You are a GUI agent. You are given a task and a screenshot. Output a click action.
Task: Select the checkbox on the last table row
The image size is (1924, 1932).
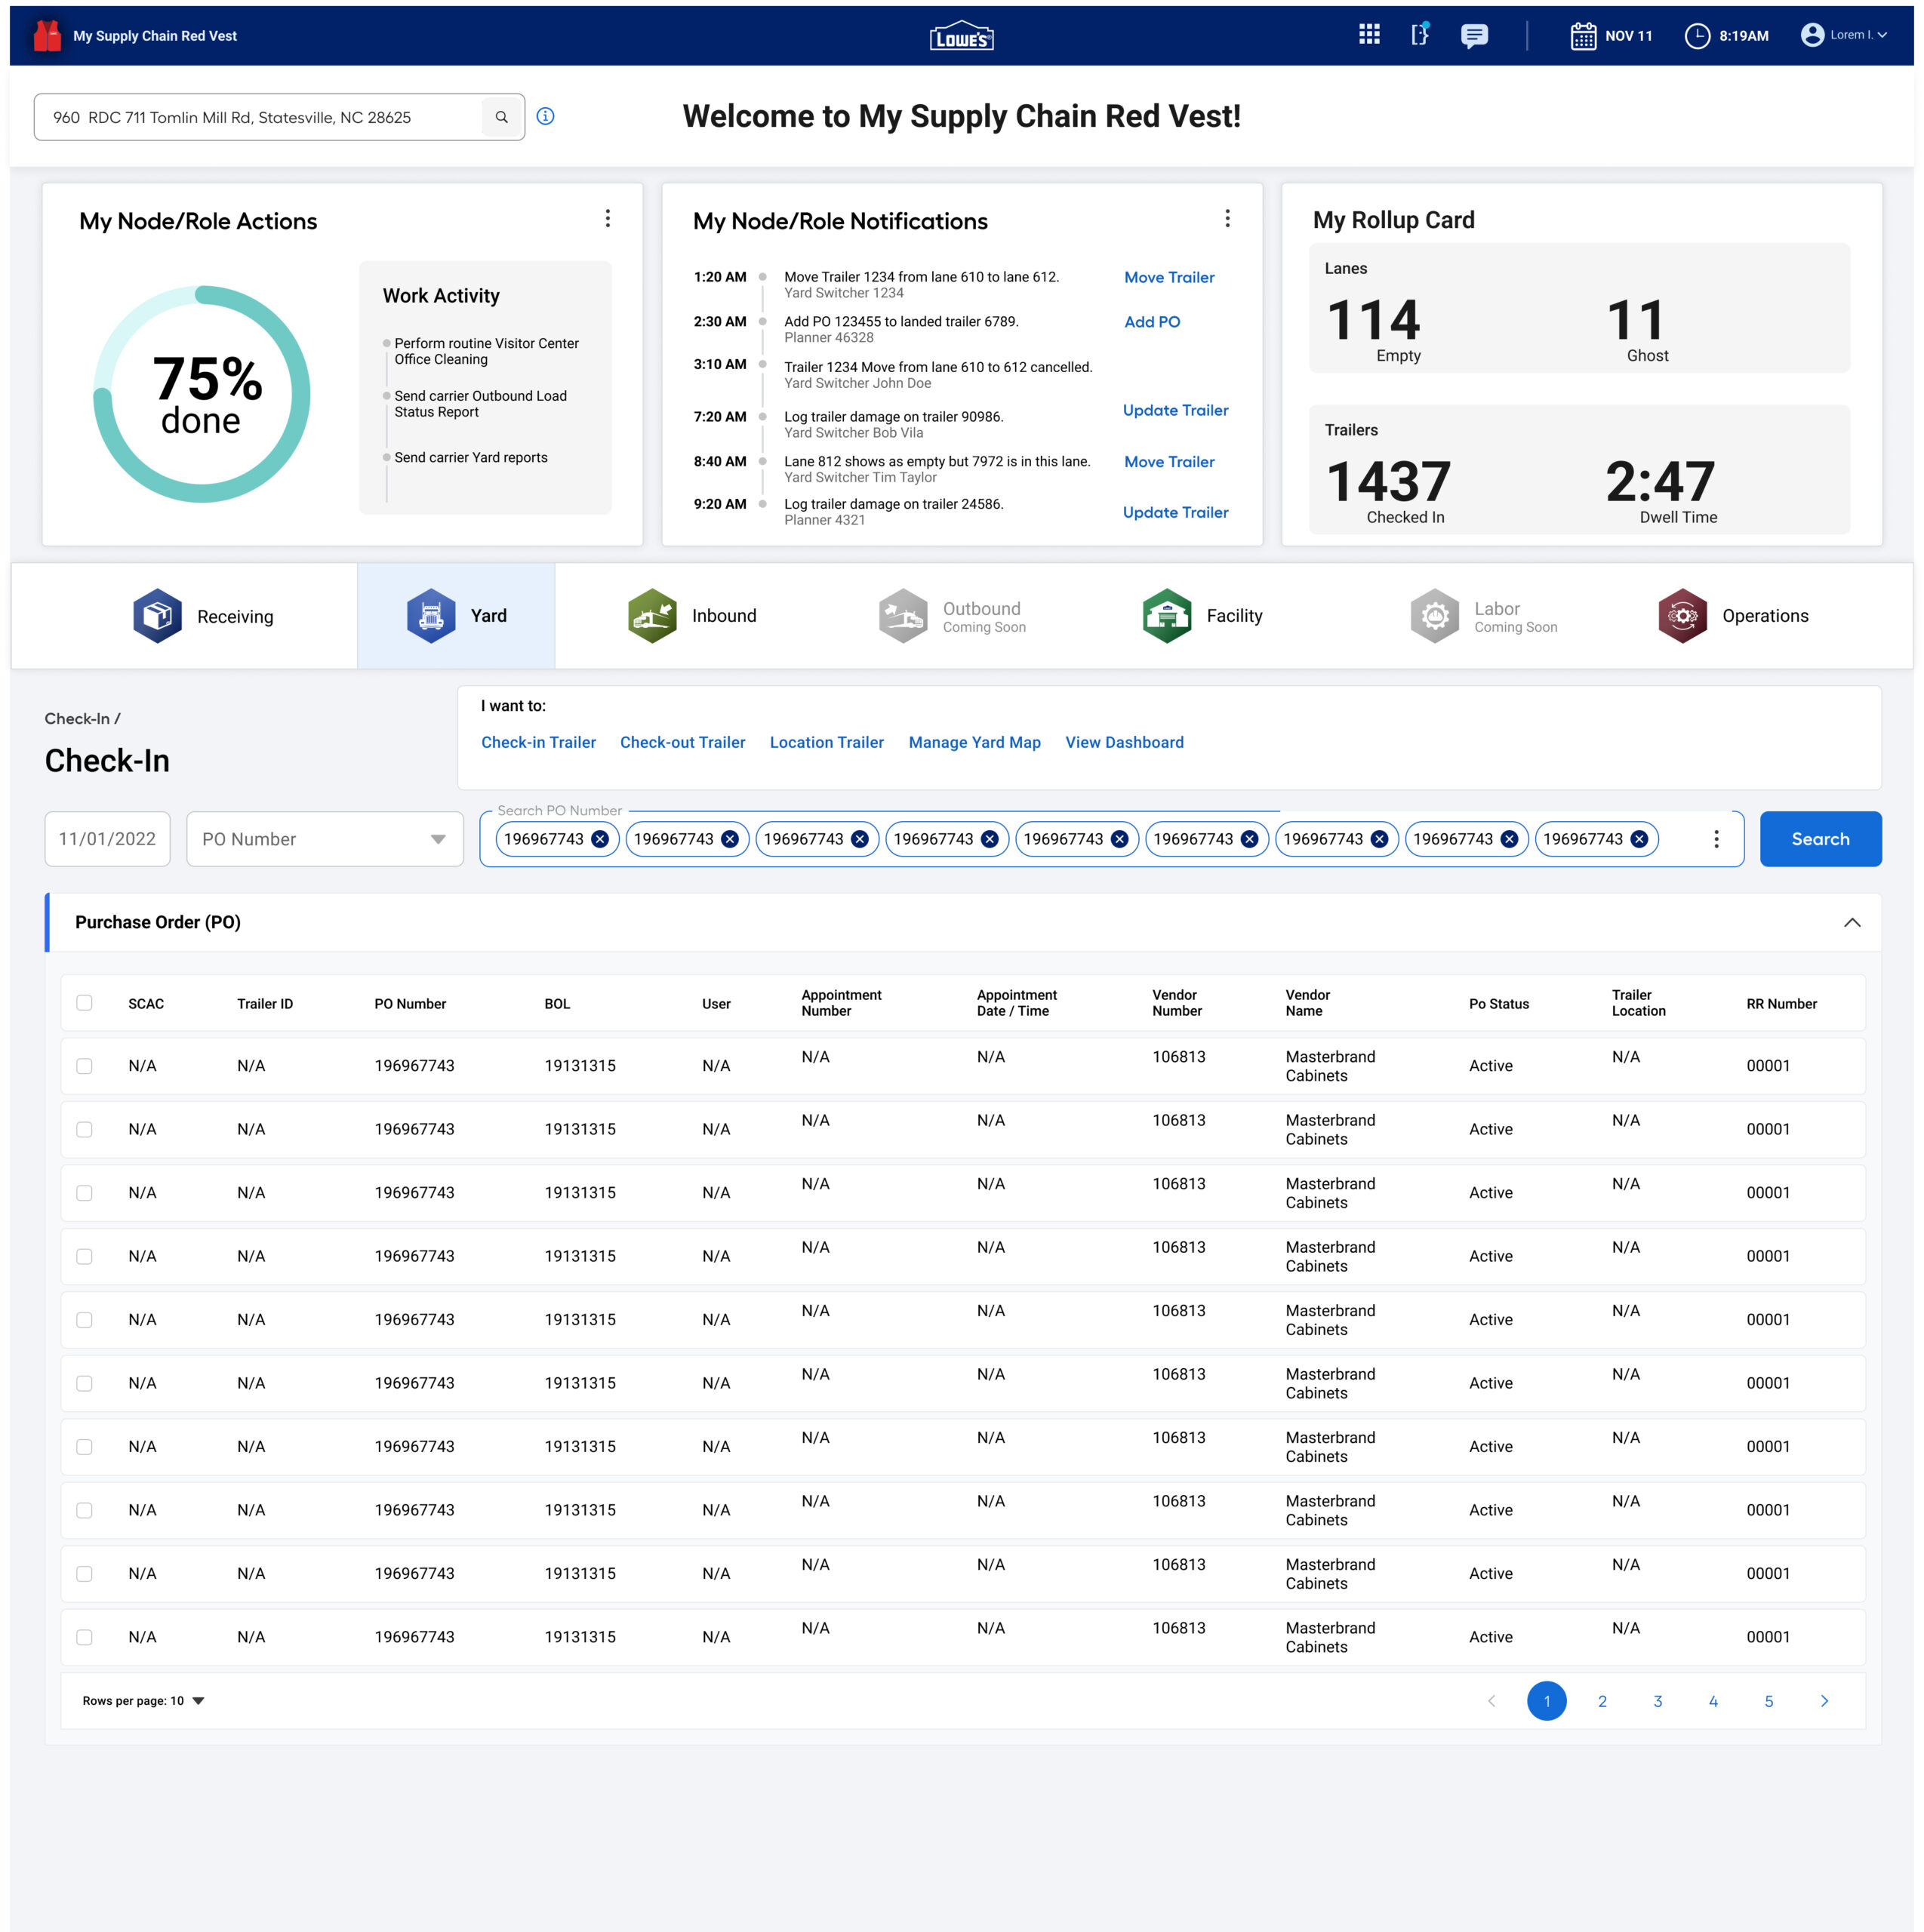pos(85,1637)
